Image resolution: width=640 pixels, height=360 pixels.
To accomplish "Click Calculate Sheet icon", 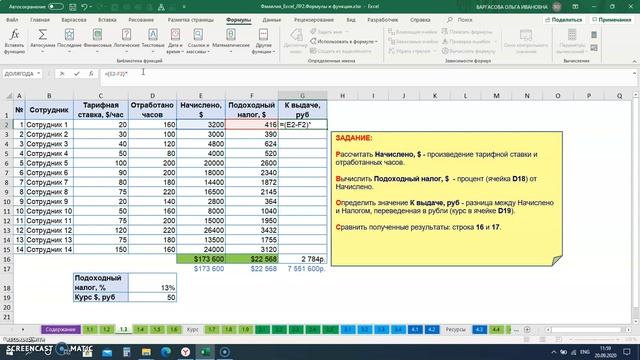I will click(594, 48).
